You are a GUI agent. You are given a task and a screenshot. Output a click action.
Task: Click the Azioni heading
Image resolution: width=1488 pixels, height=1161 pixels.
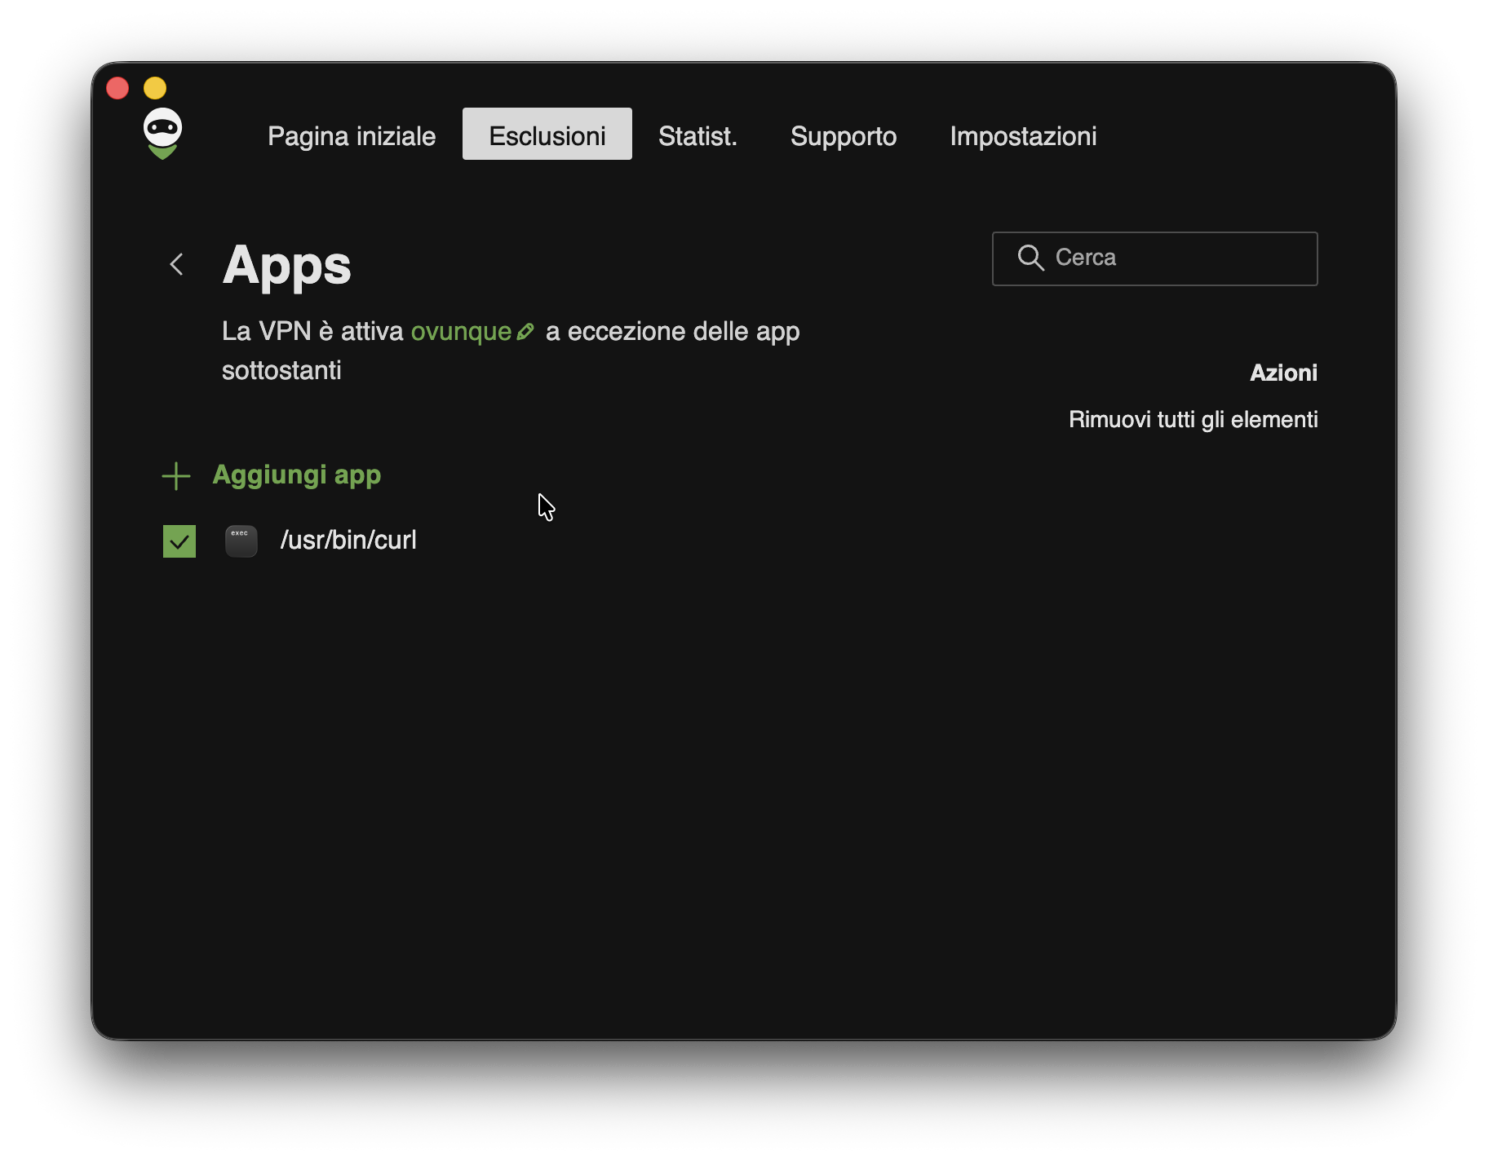[x=1284, y=373]
